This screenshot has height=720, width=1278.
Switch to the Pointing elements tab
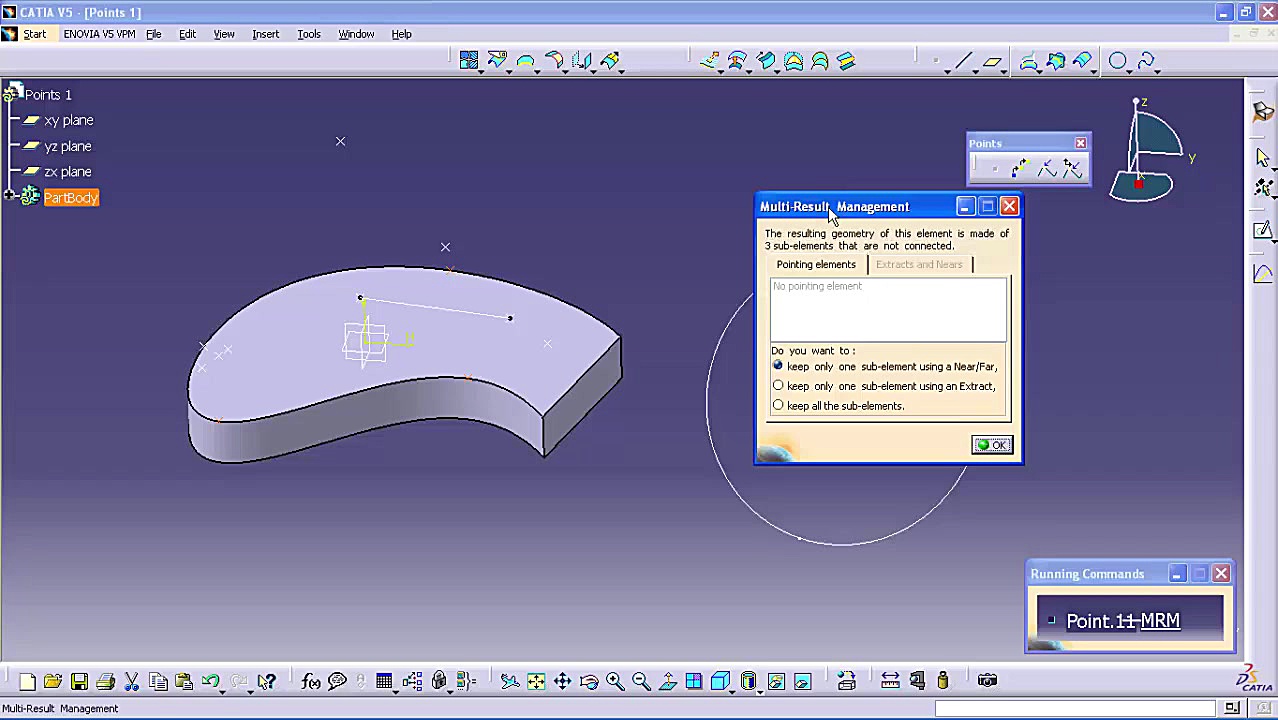(816, 264)
